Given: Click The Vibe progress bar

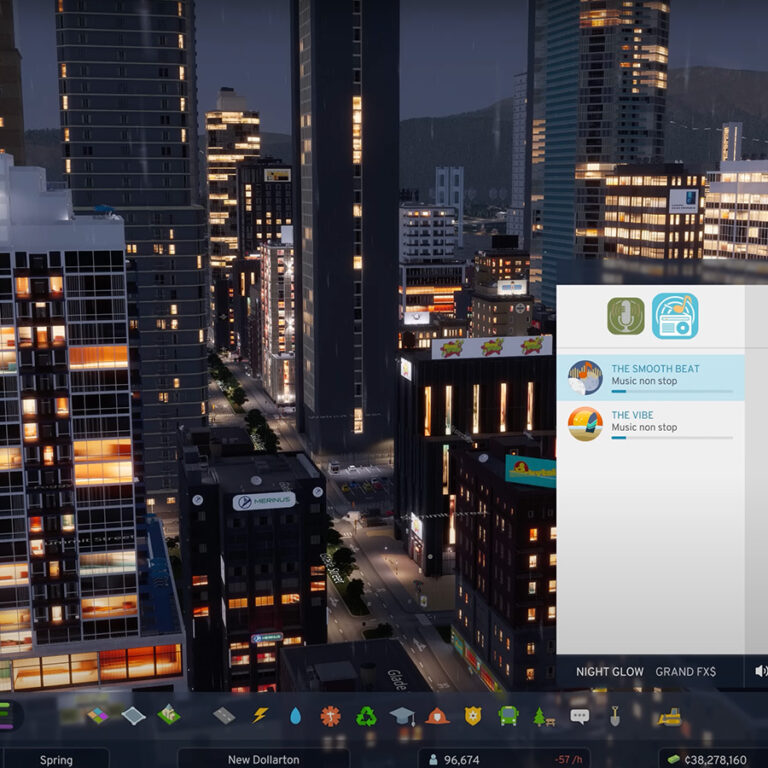Looking at the screenshot, I should pos(672,438).
